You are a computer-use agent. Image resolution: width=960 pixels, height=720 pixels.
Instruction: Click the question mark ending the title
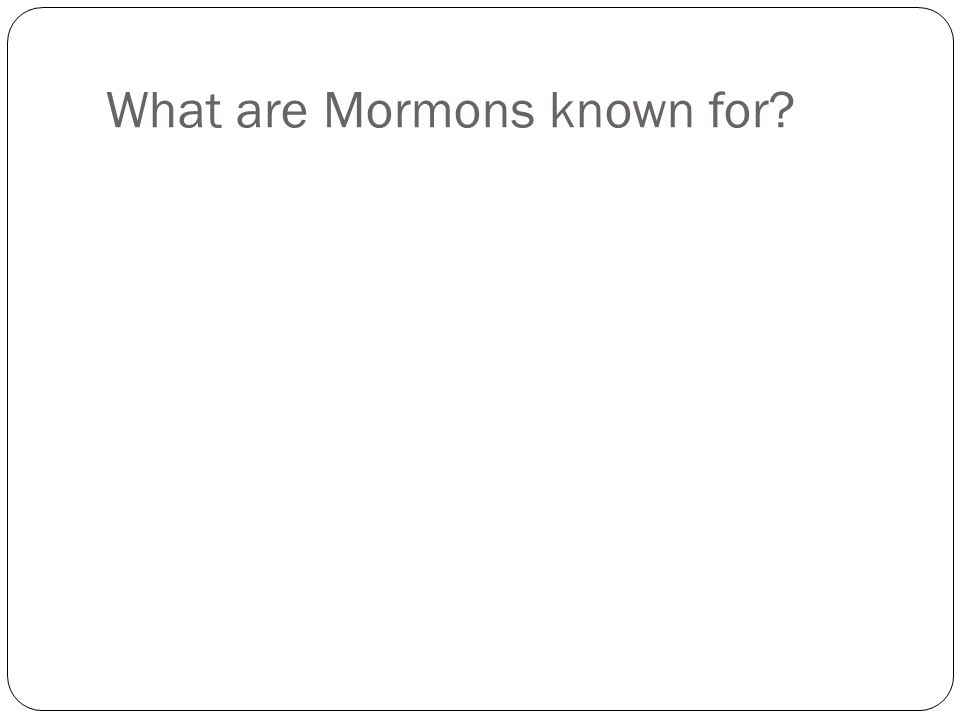click(781, 111)
